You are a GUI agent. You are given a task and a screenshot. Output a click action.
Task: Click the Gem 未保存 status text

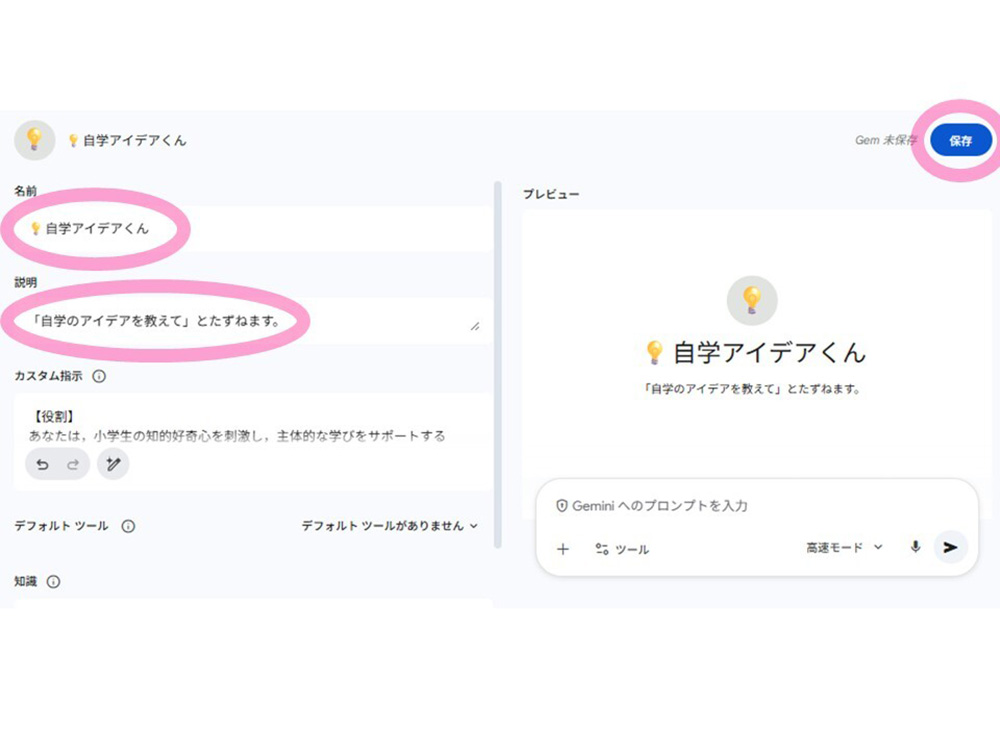click(x=885, y=140)
